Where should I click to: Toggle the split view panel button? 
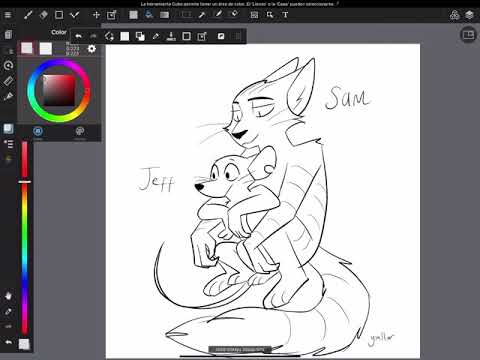(x=468, y=35)
